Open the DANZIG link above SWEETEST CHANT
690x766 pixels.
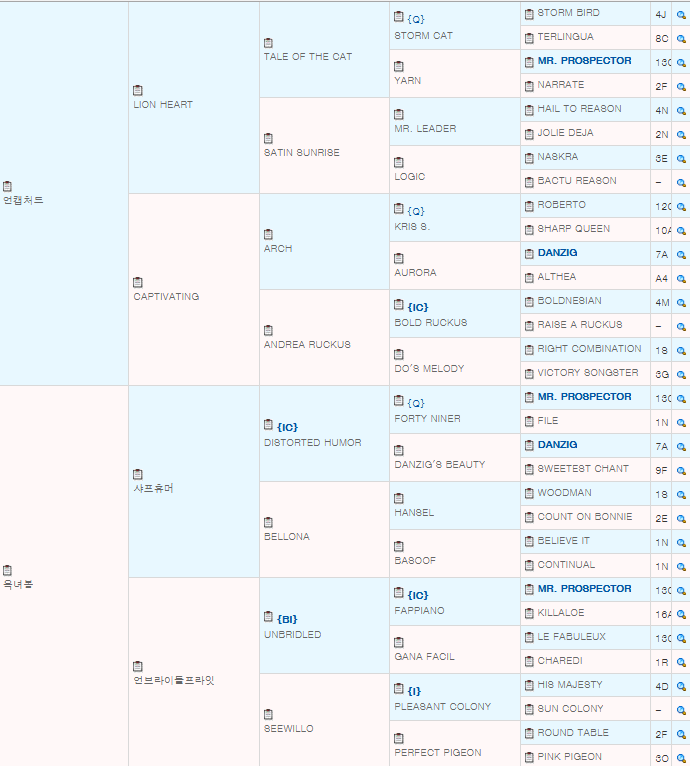[558, 445]
